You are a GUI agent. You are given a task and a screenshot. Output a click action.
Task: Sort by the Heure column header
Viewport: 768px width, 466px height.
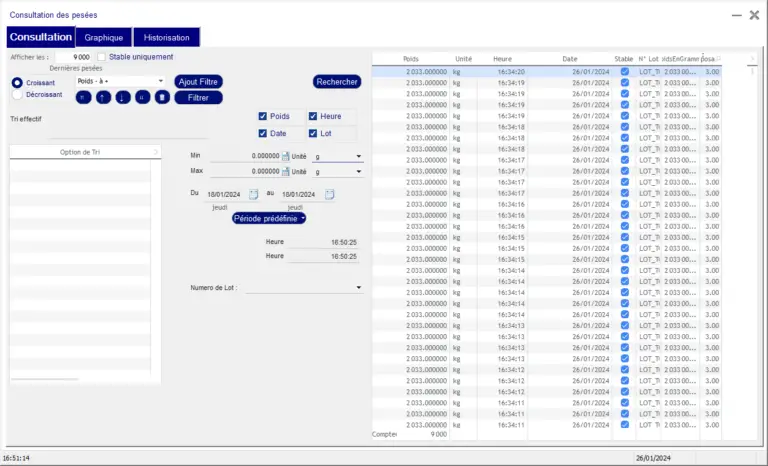pos(503,59)
